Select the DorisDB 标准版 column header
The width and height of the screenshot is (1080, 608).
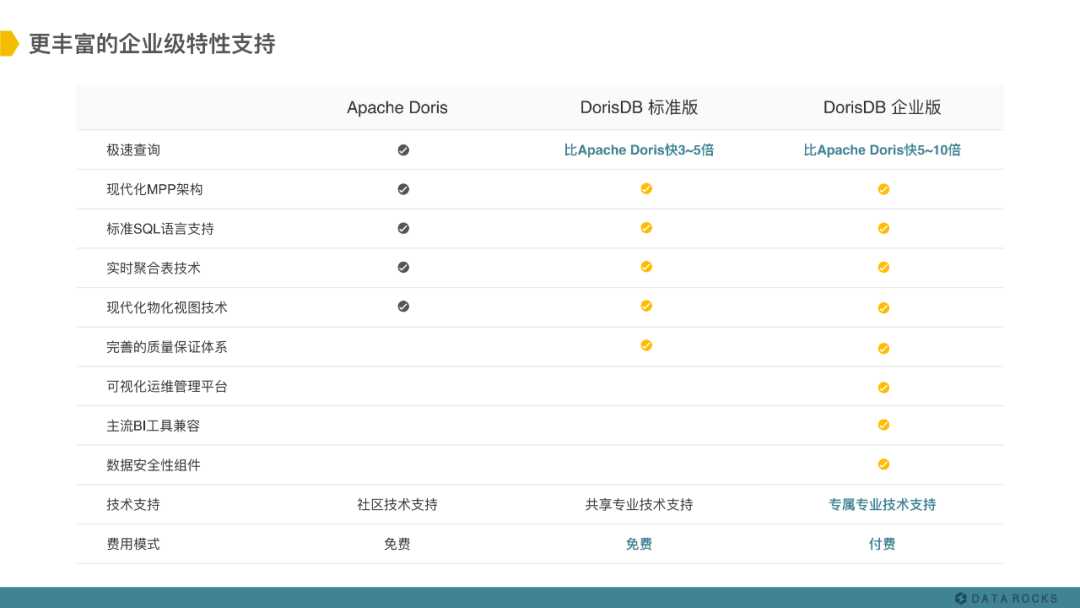tap(639, 107)
